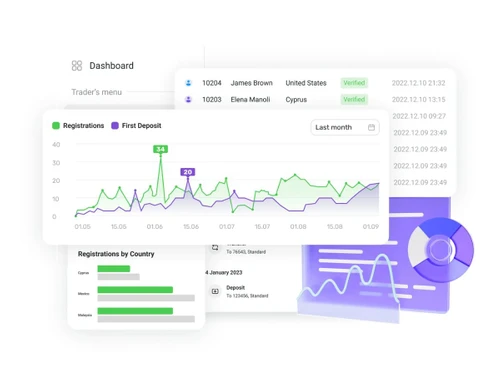The height and width of the screenshot is (375, 500).
Task: Click the Cyprus cell in Elena Manoli's row
Action: tap(296, 100)
